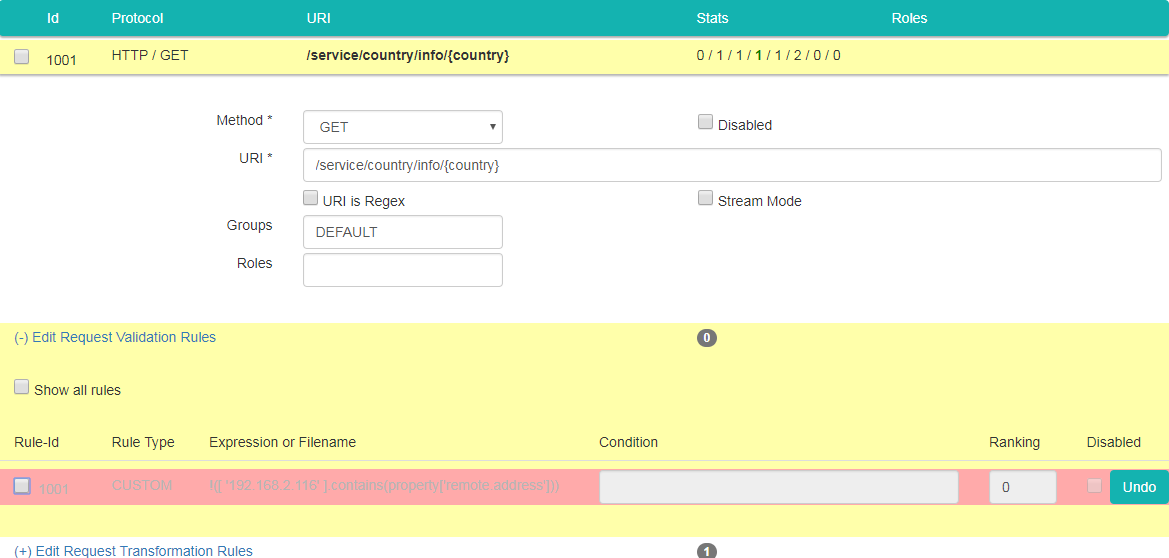Click the rule's Condition input field

pyautogui.click(x=778, y=487)
